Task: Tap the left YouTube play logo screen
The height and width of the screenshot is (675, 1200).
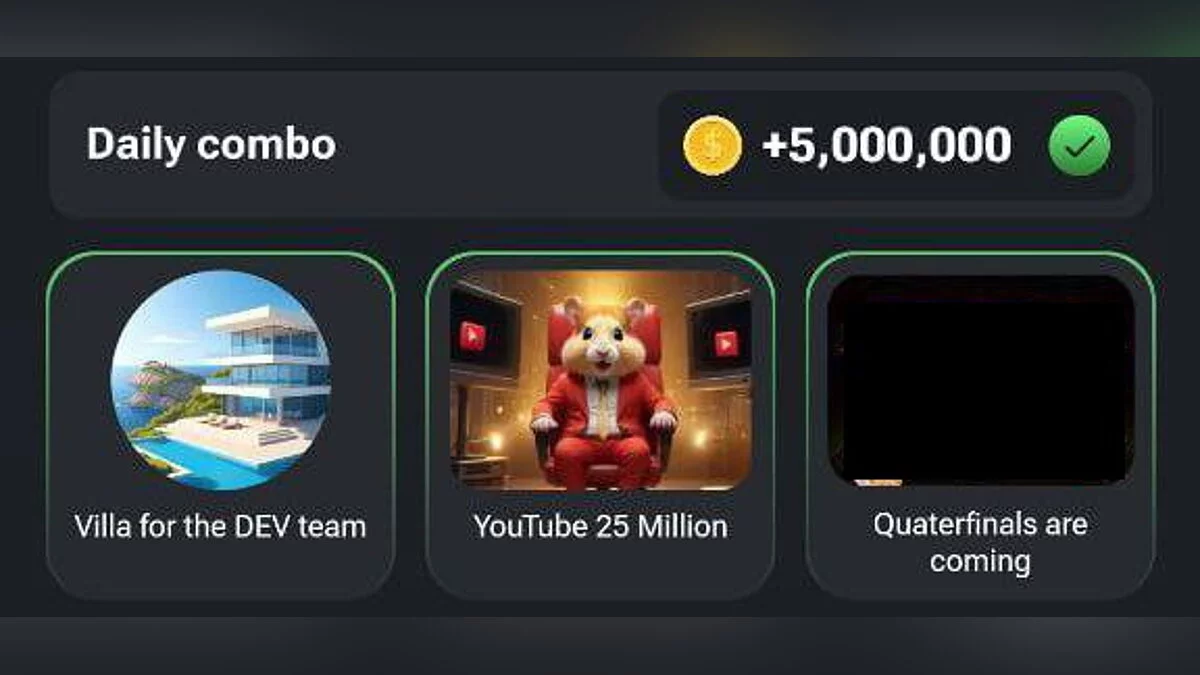Action: tap(473, 337)
